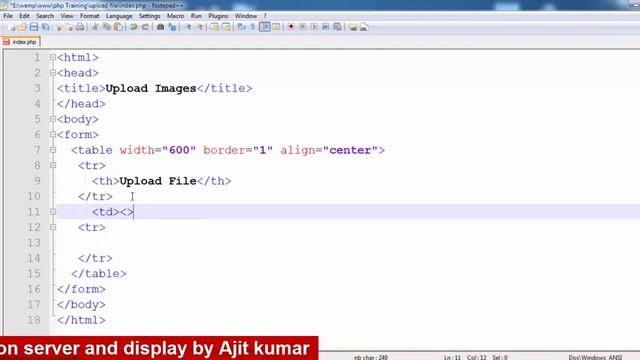Start macro recording with red dot icon
The width and height of the screenshot is (640, 360).
pyautogui.click(x=291, y=27)
